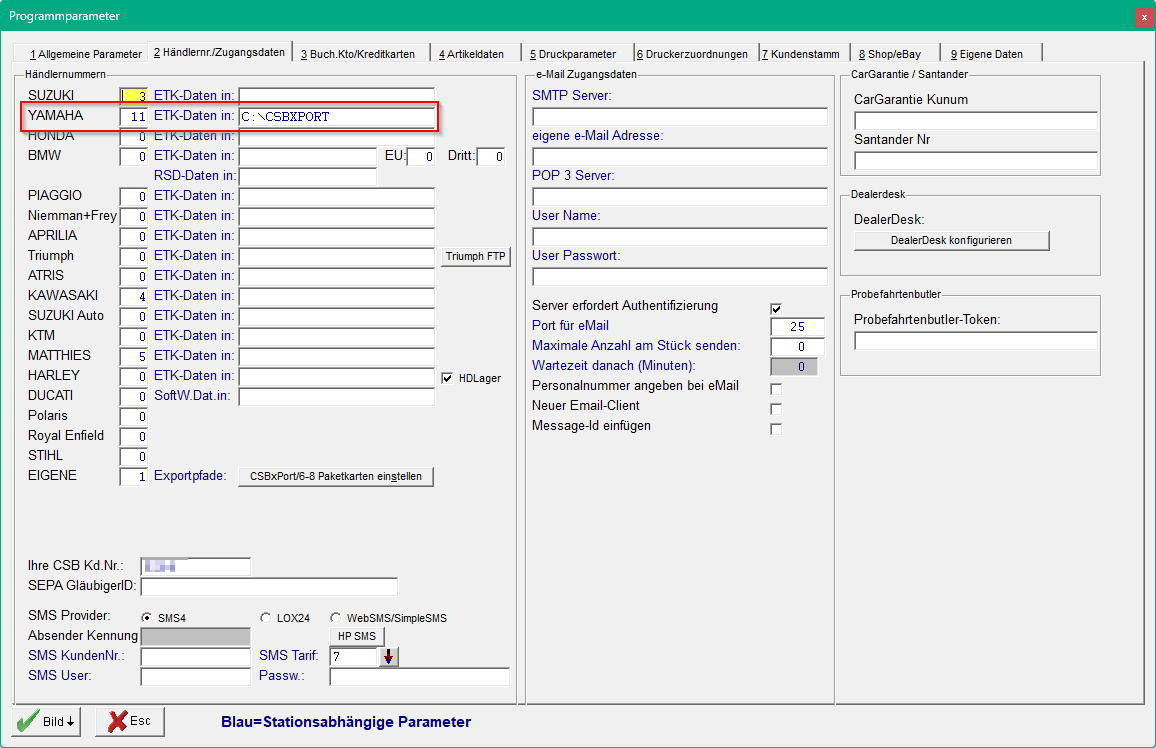1156x748 pixels.
Task: Click the User Name input field
Action: click(680, 236)
